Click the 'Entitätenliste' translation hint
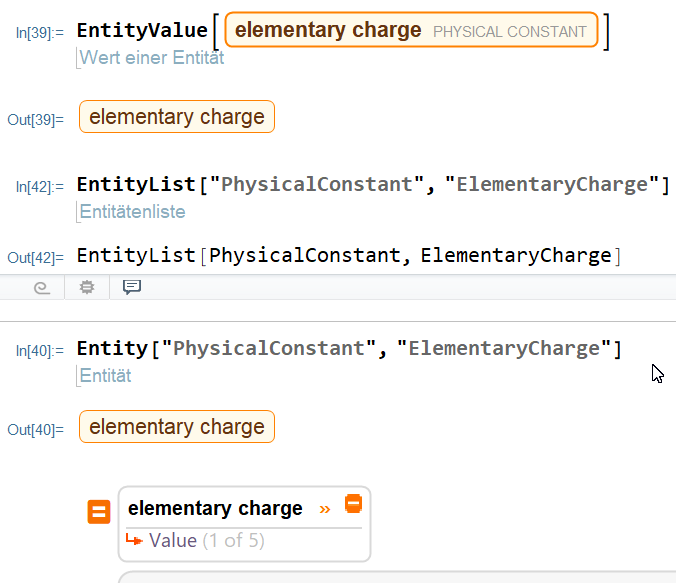 pyautogui.click(x=132, y=212)
